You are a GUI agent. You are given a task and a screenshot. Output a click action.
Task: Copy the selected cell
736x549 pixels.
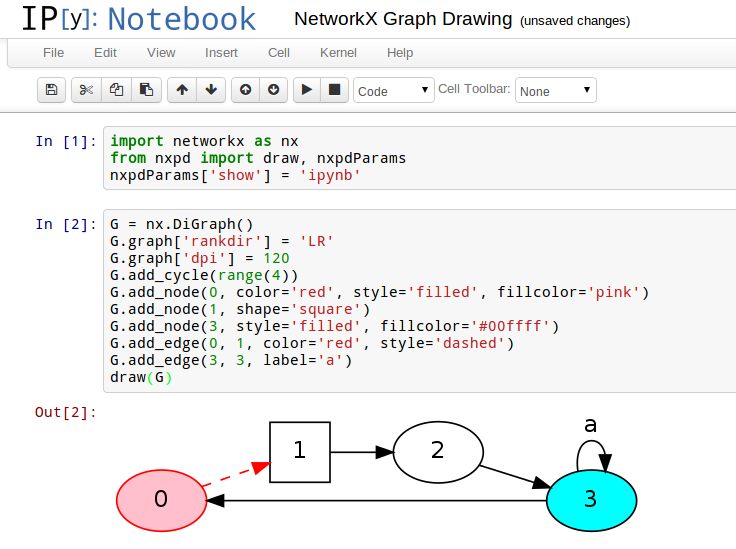point(116,90)
